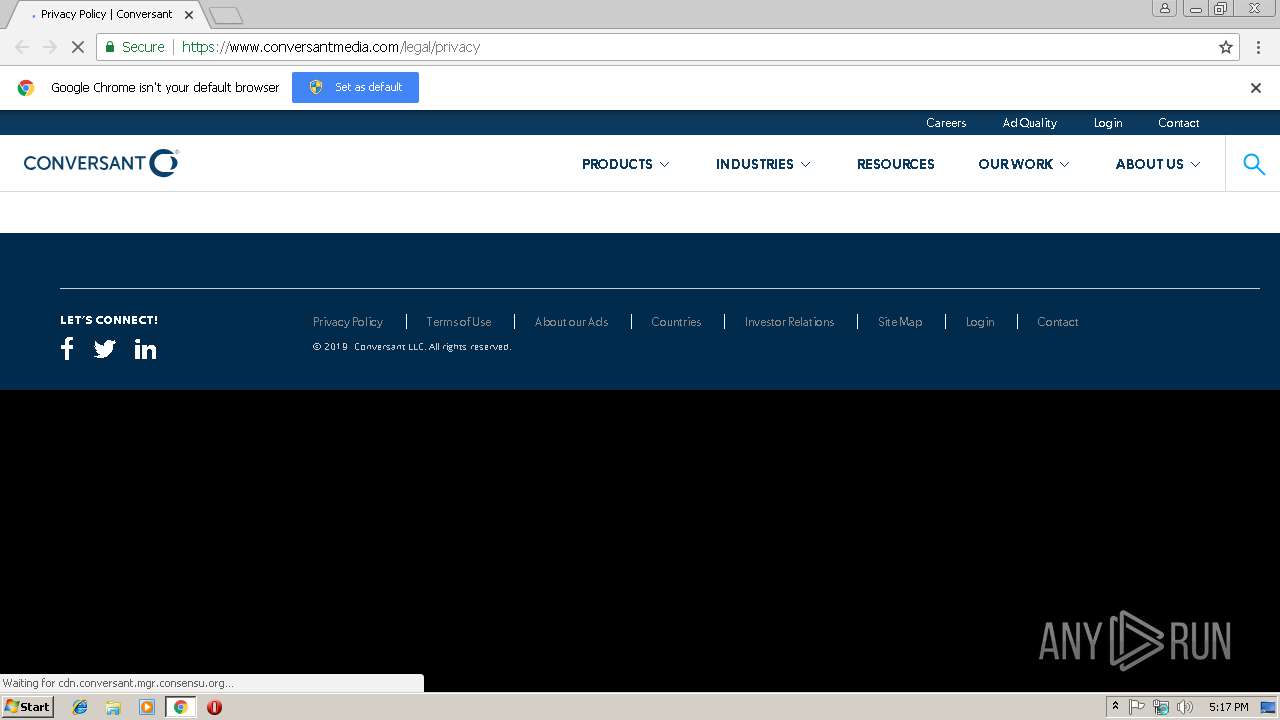Click the copyright 2019 Conversant LLC text
This screenshot has width=1280, height=720.
coord(412,347)
